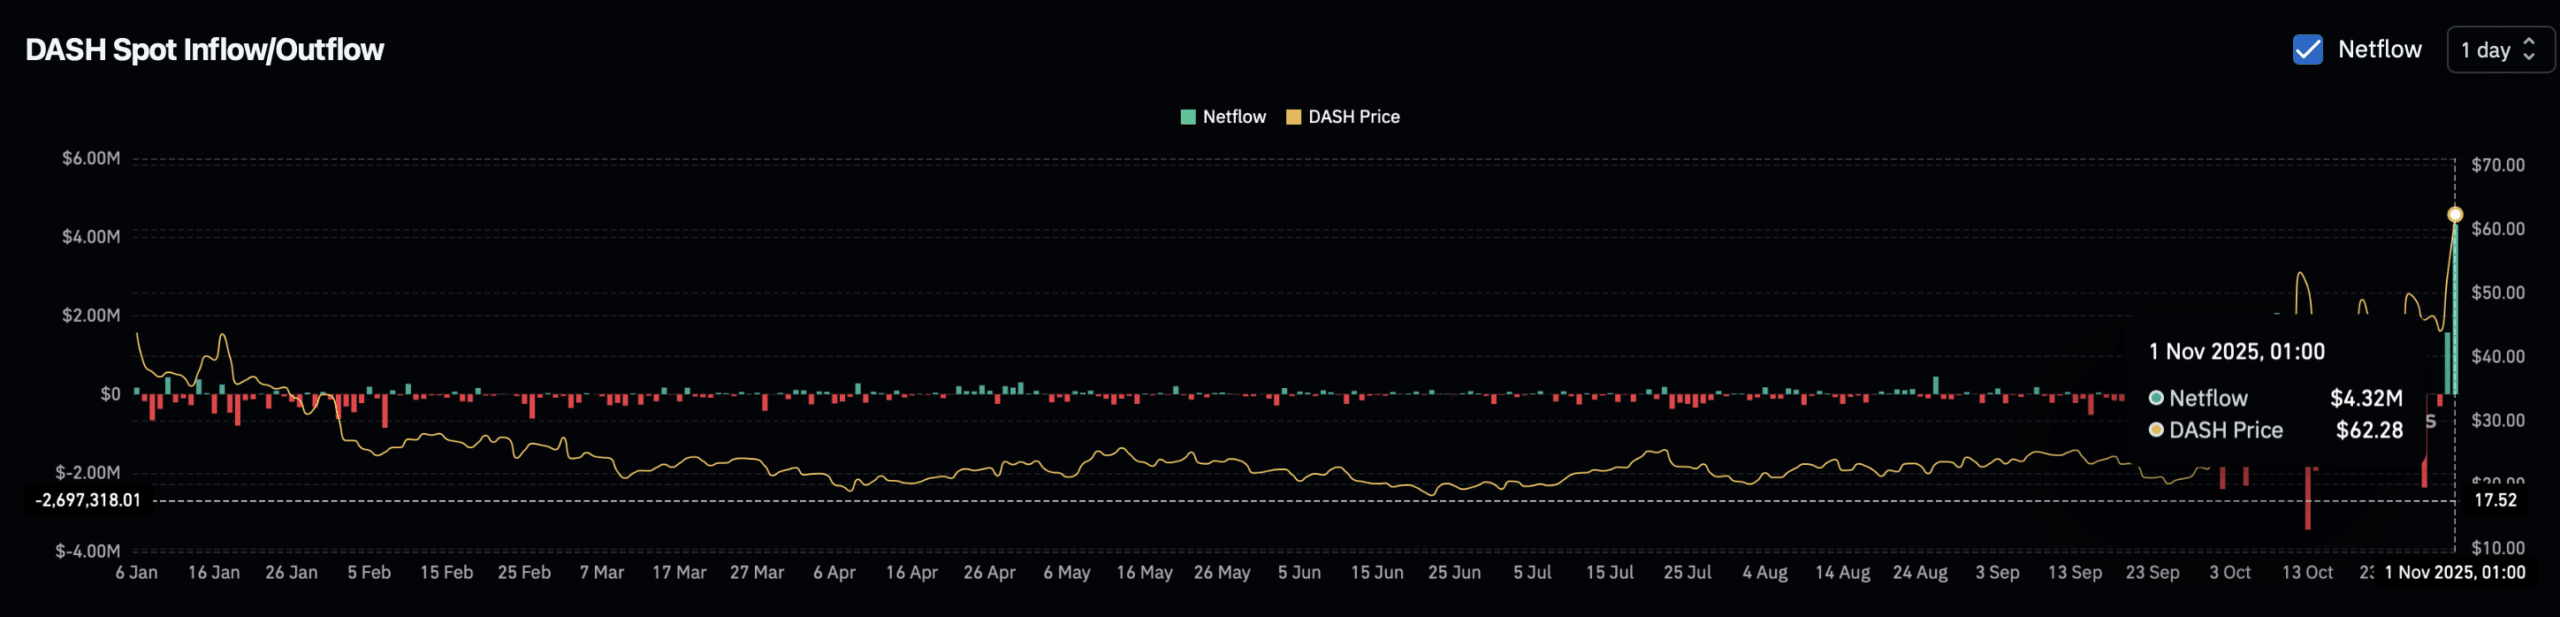Click the yellow DASH Price dot in tooltip

pos(2156,430)
